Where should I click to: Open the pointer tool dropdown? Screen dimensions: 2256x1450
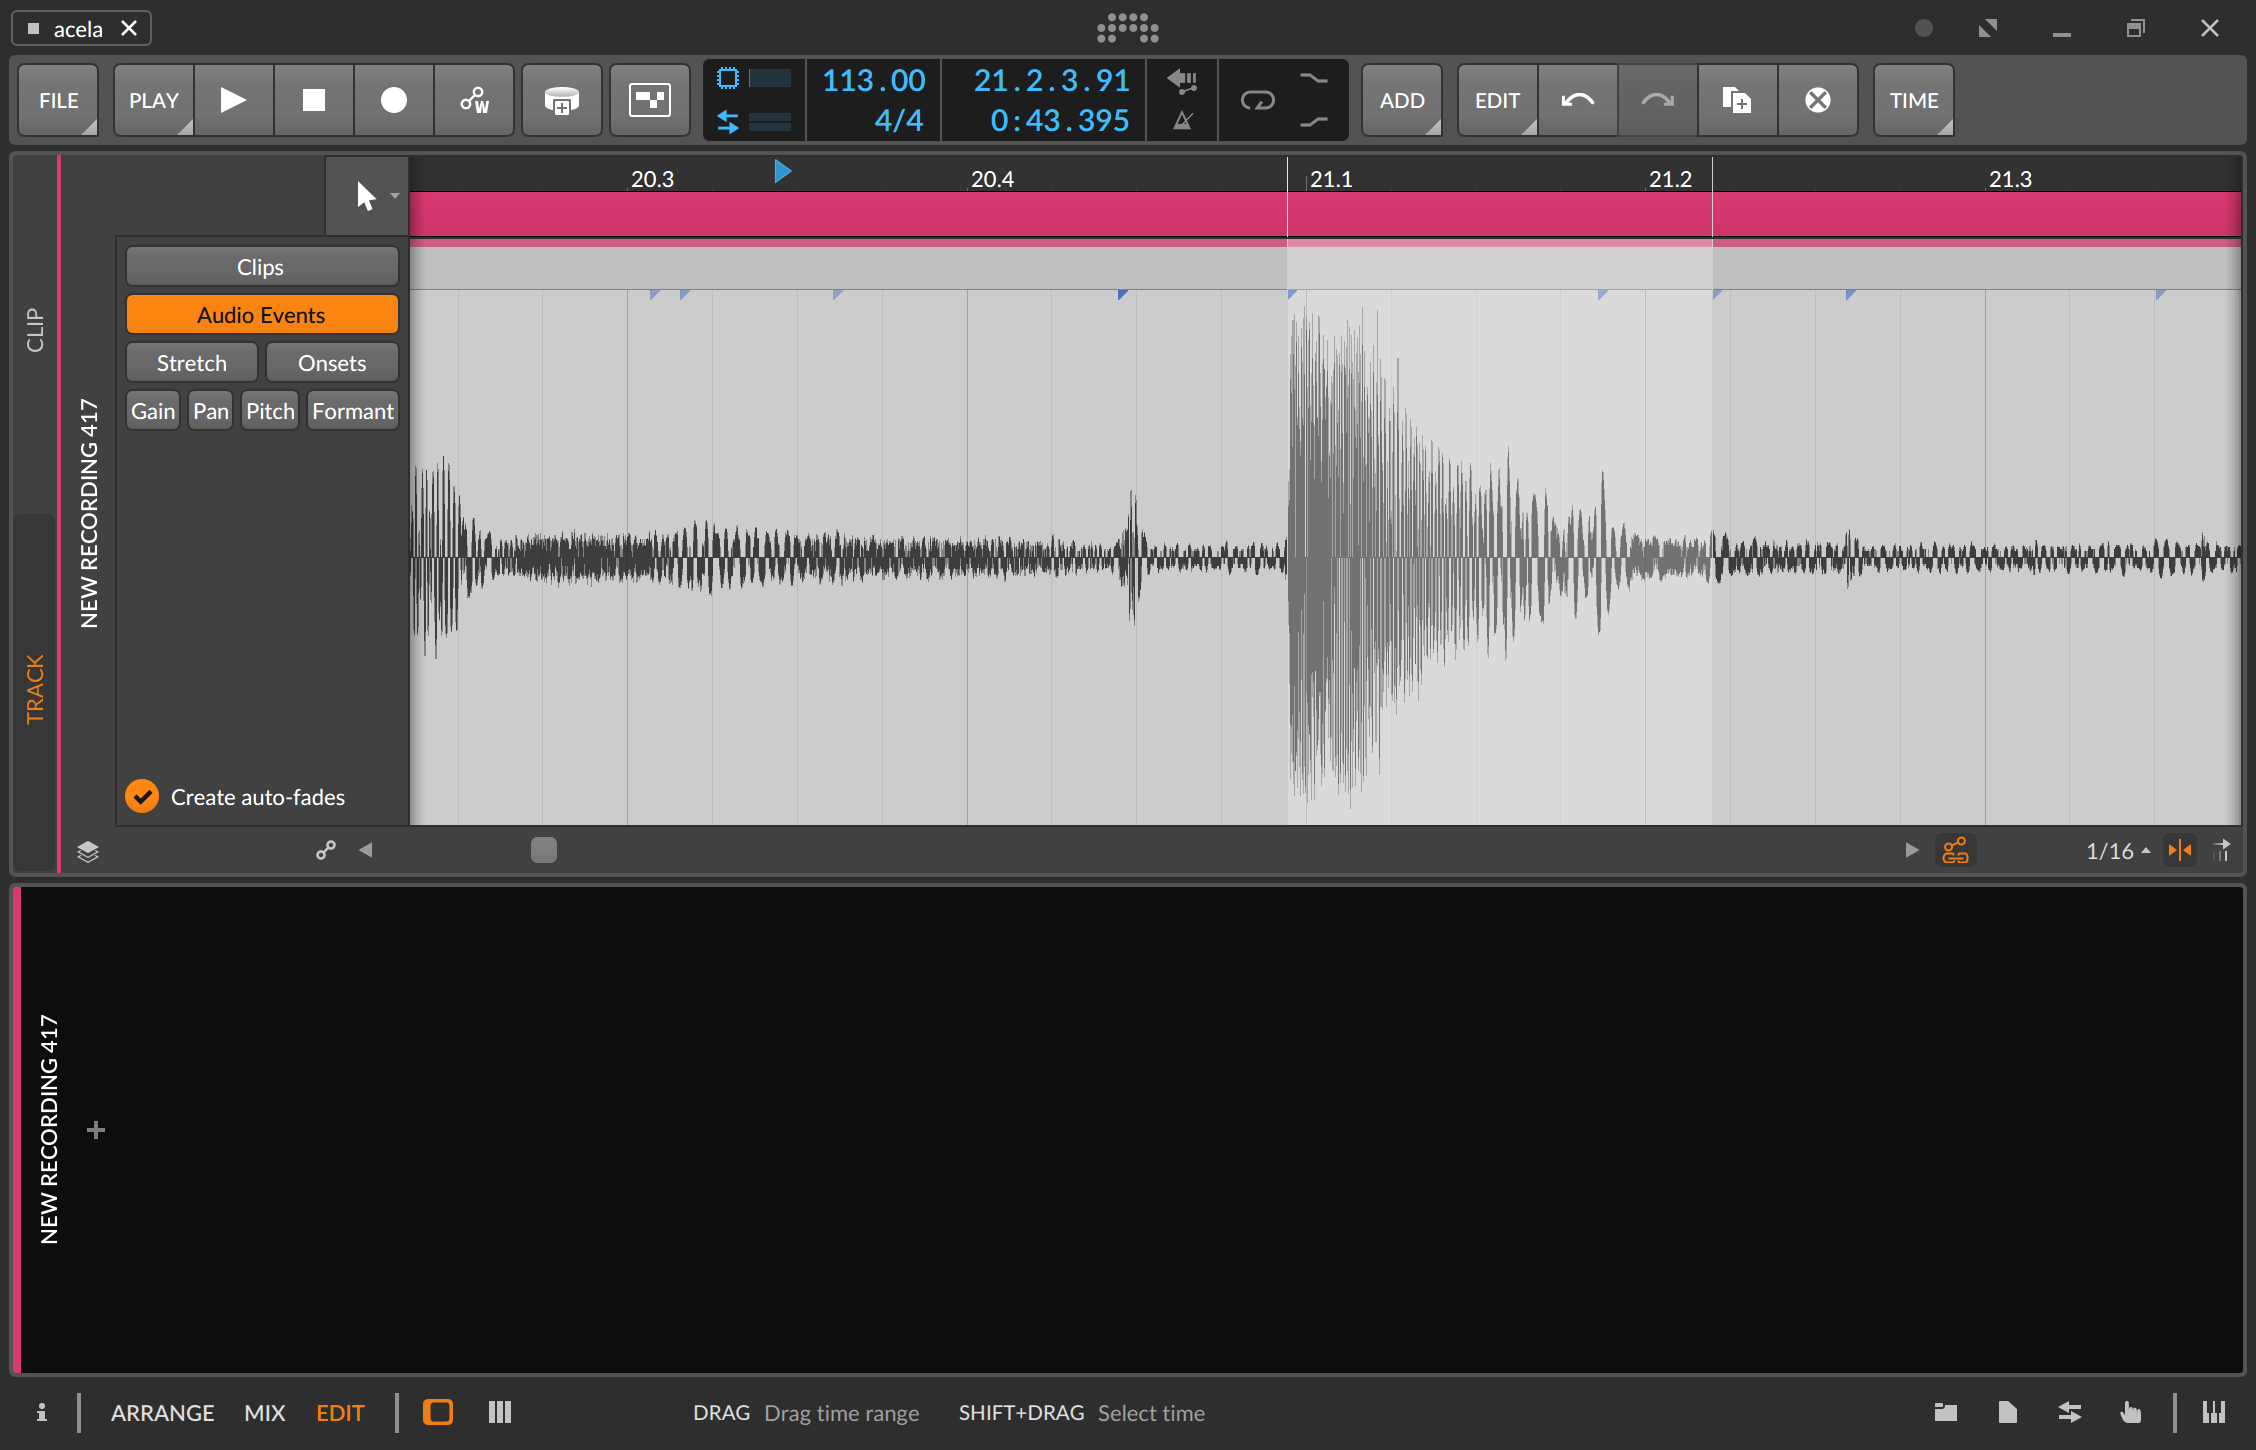coord(395,196)
